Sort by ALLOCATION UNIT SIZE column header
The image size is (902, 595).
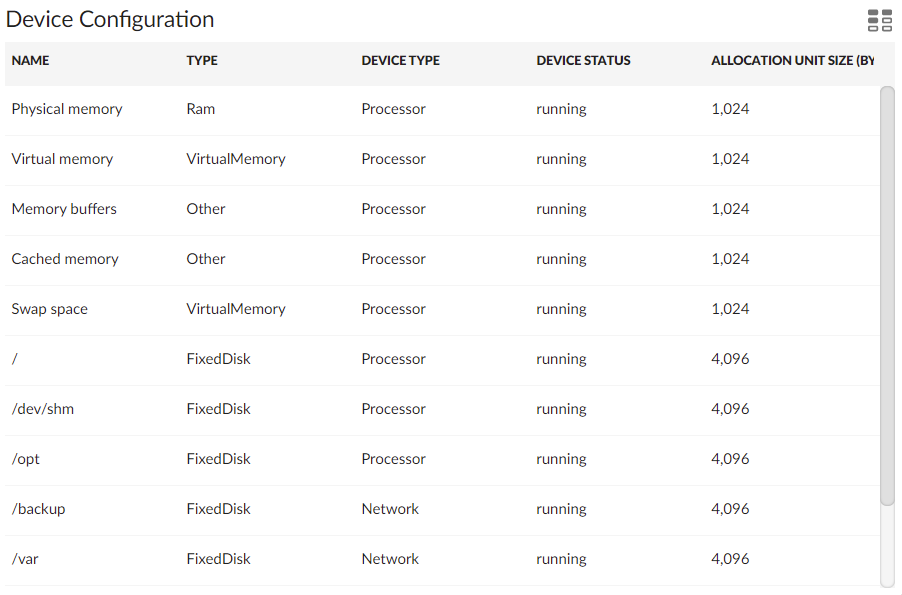click(792, 61)
